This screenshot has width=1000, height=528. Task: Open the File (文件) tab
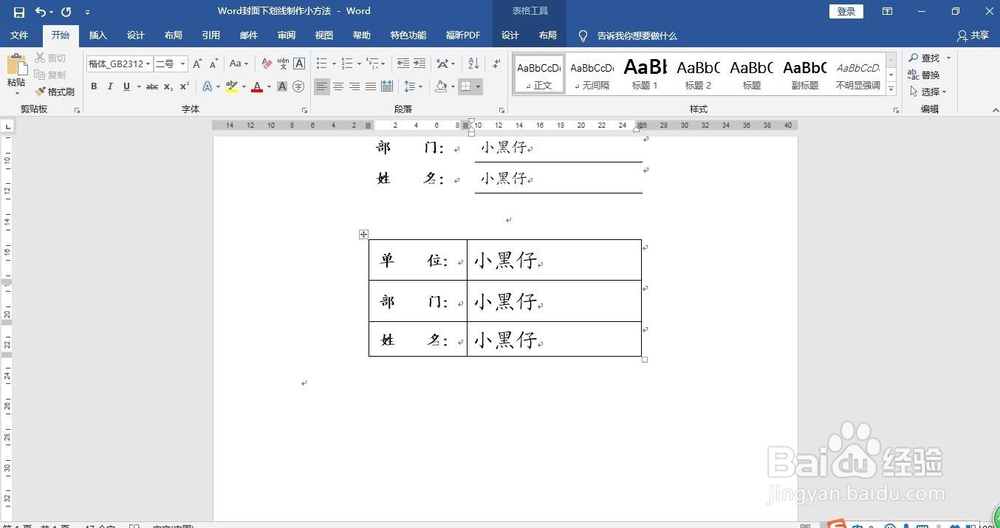(19, 36)
